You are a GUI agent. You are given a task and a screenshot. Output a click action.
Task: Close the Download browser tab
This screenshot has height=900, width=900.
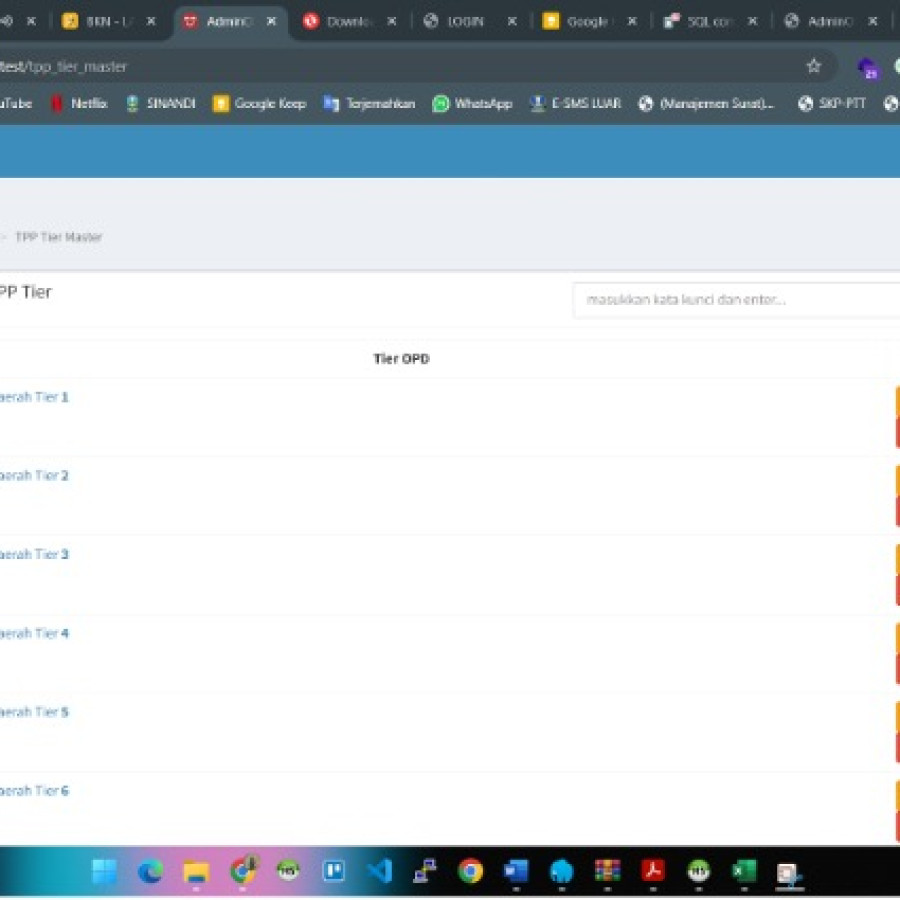[x=391, y=21]
